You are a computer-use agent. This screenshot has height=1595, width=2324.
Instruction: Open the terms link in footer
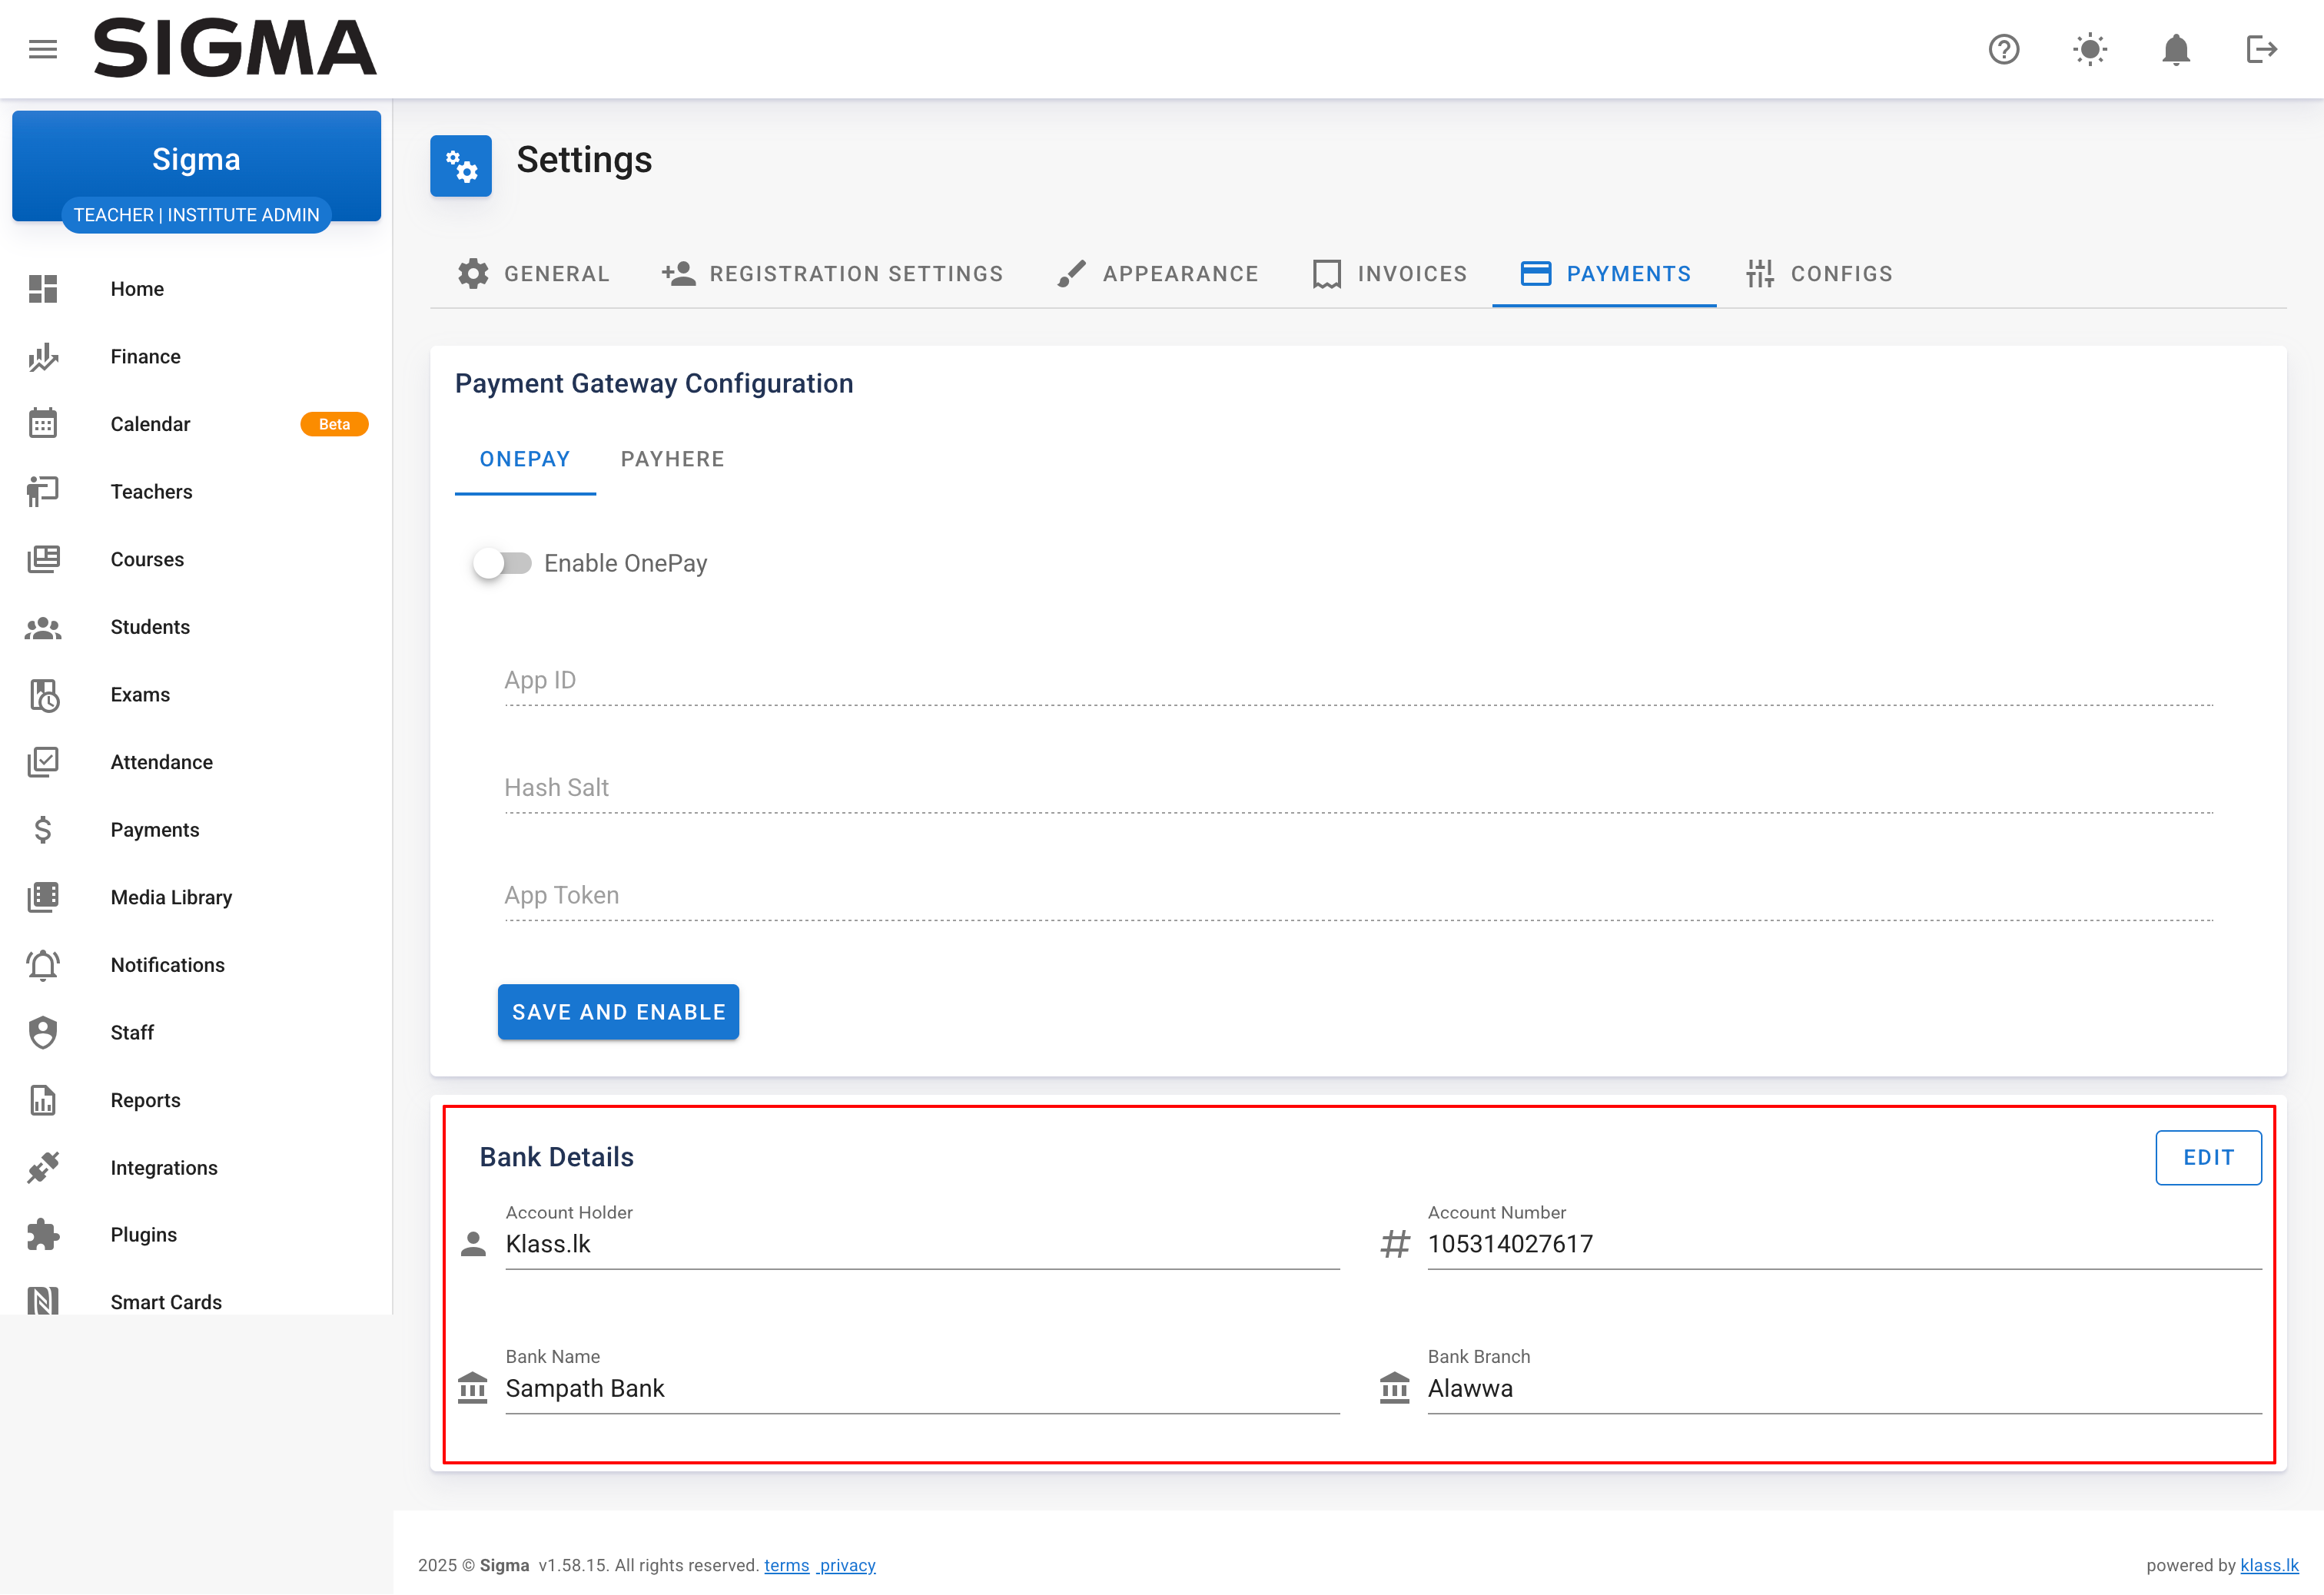pyautogui.click(x=786, y=1565)
